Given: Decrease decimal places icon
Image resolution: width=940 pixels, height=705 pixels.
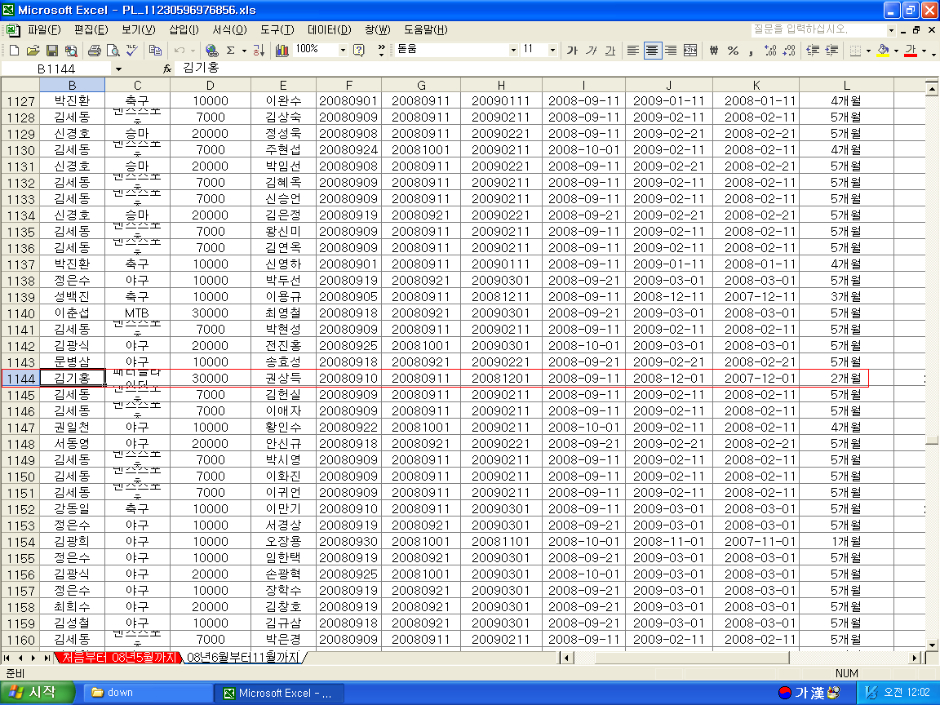Looking at the screenshot, I should point(789,50).
